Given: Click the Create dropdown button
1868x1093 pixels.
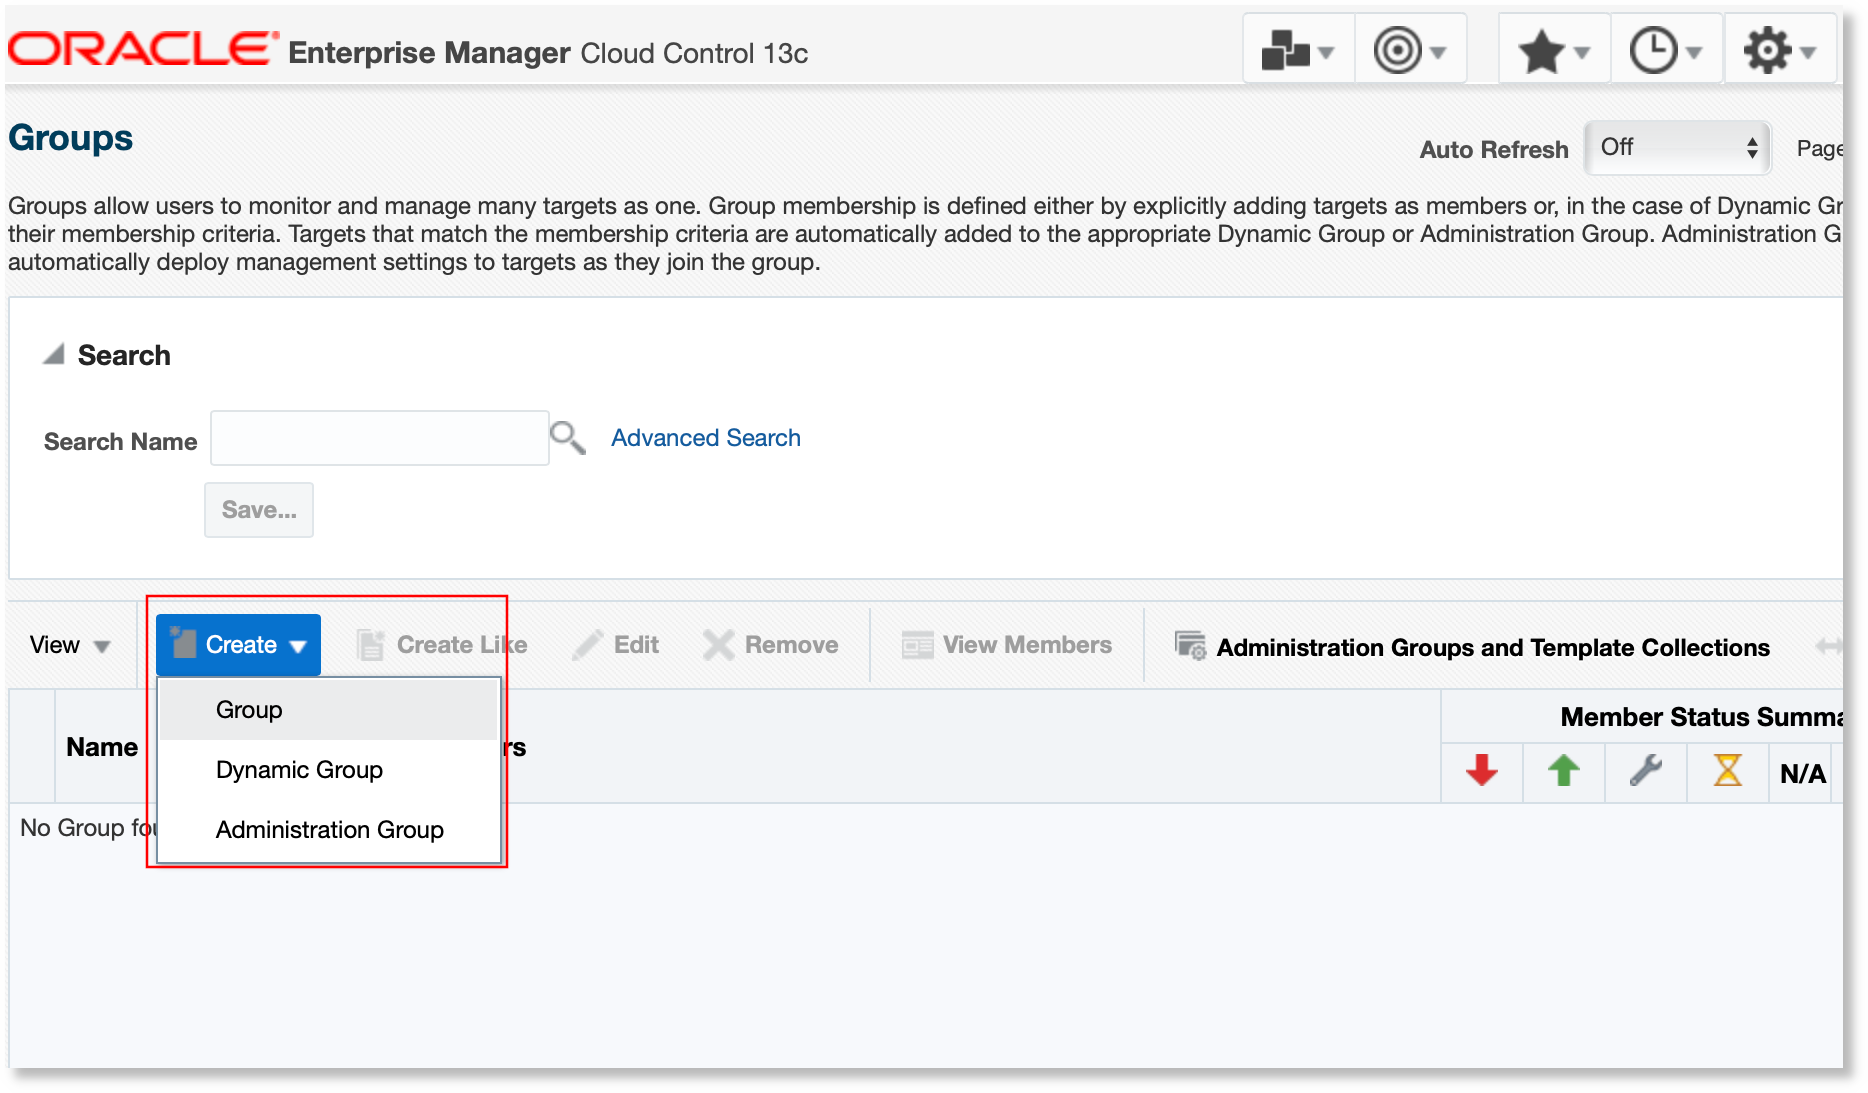Looking at the screenshot, I should tap(239, 645).
